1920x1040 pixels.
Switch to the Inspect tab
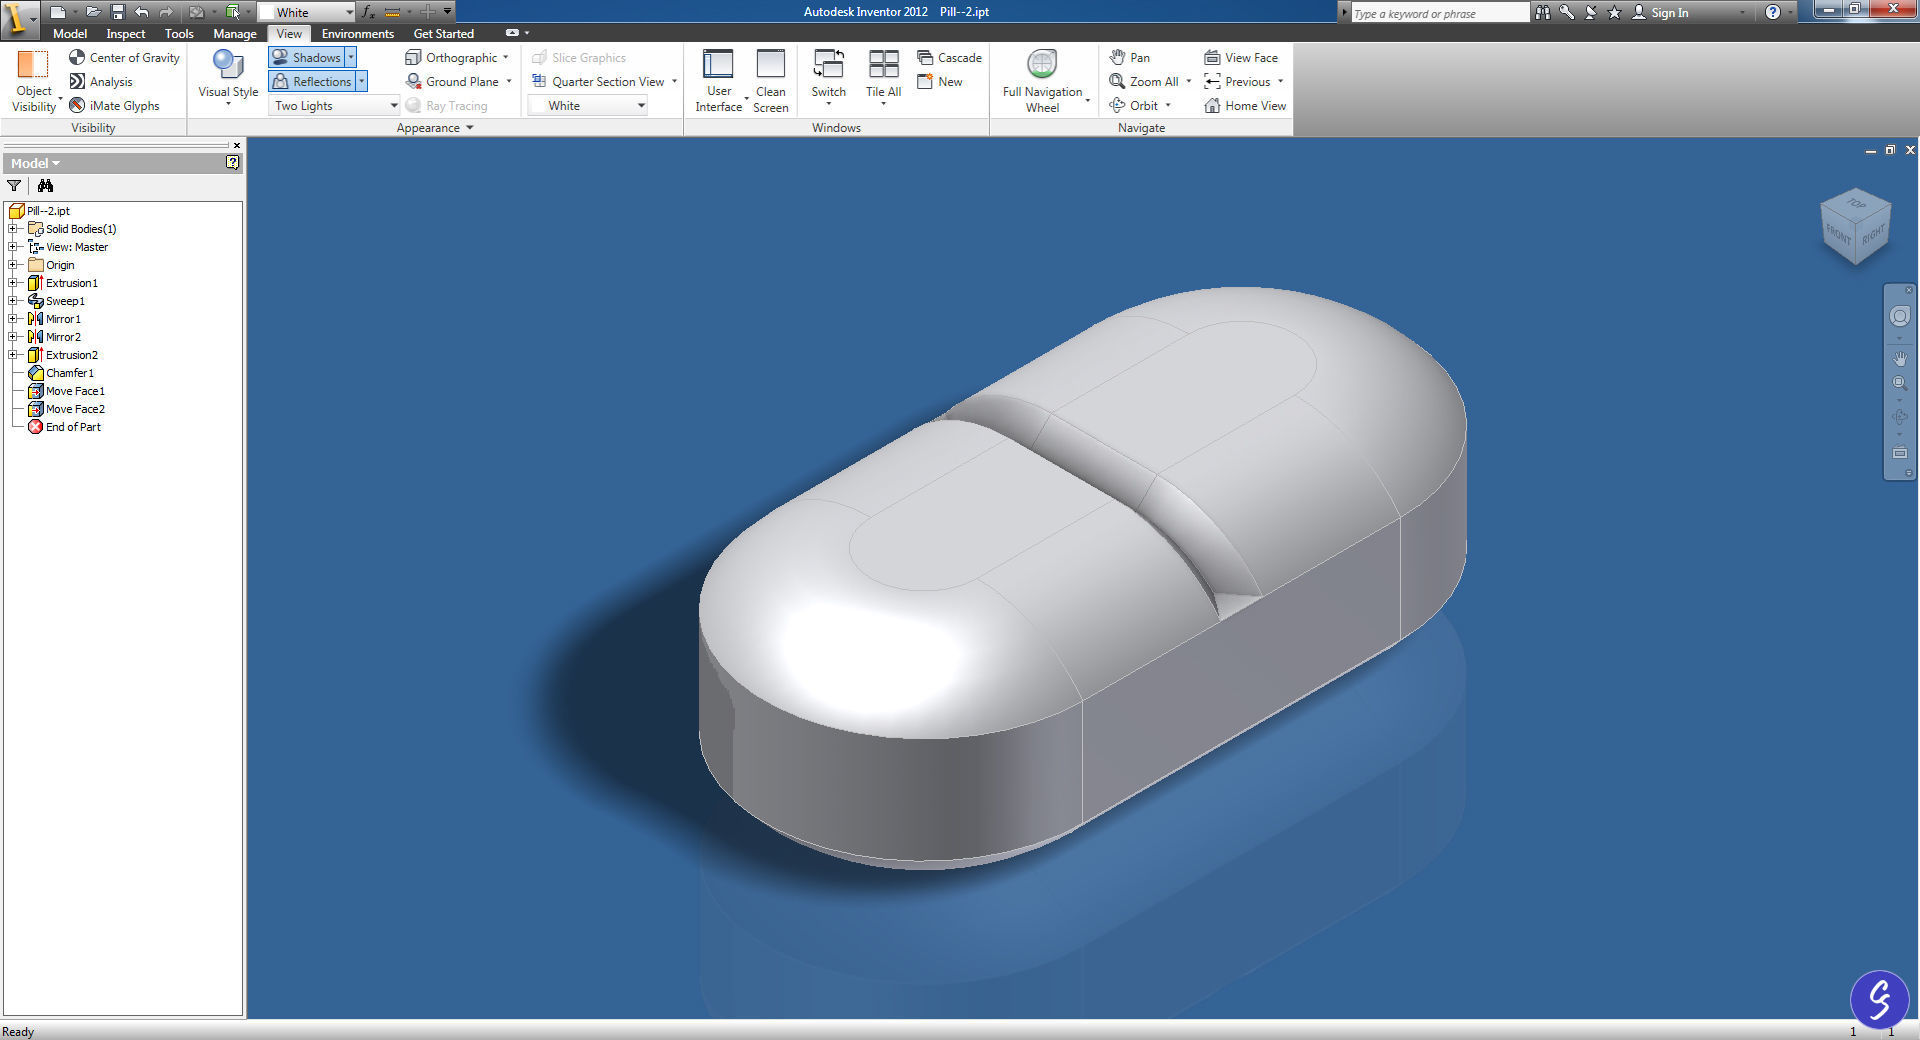pos(126,33)
